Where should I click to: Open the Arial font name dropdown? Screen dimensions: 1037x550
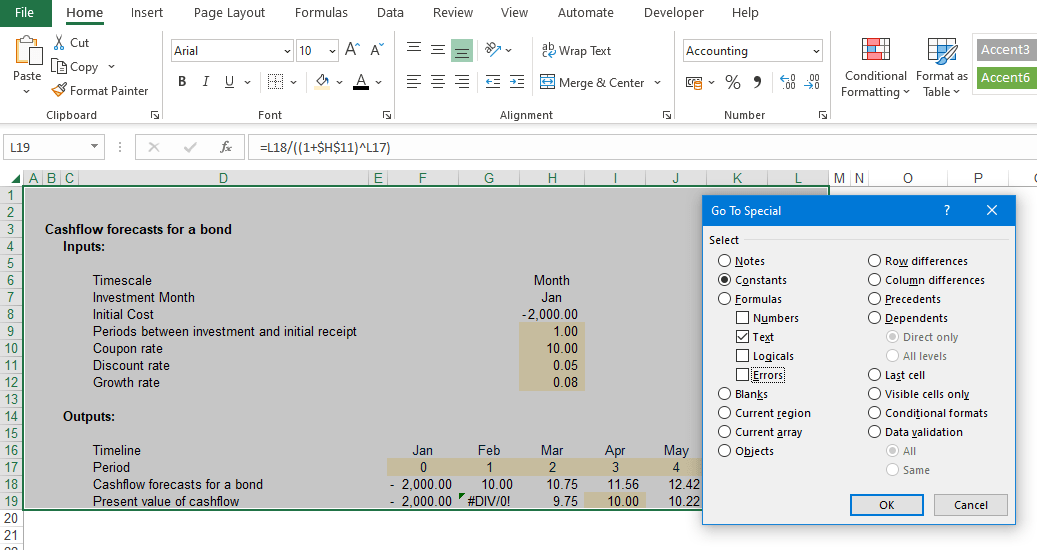click(287, 51)
